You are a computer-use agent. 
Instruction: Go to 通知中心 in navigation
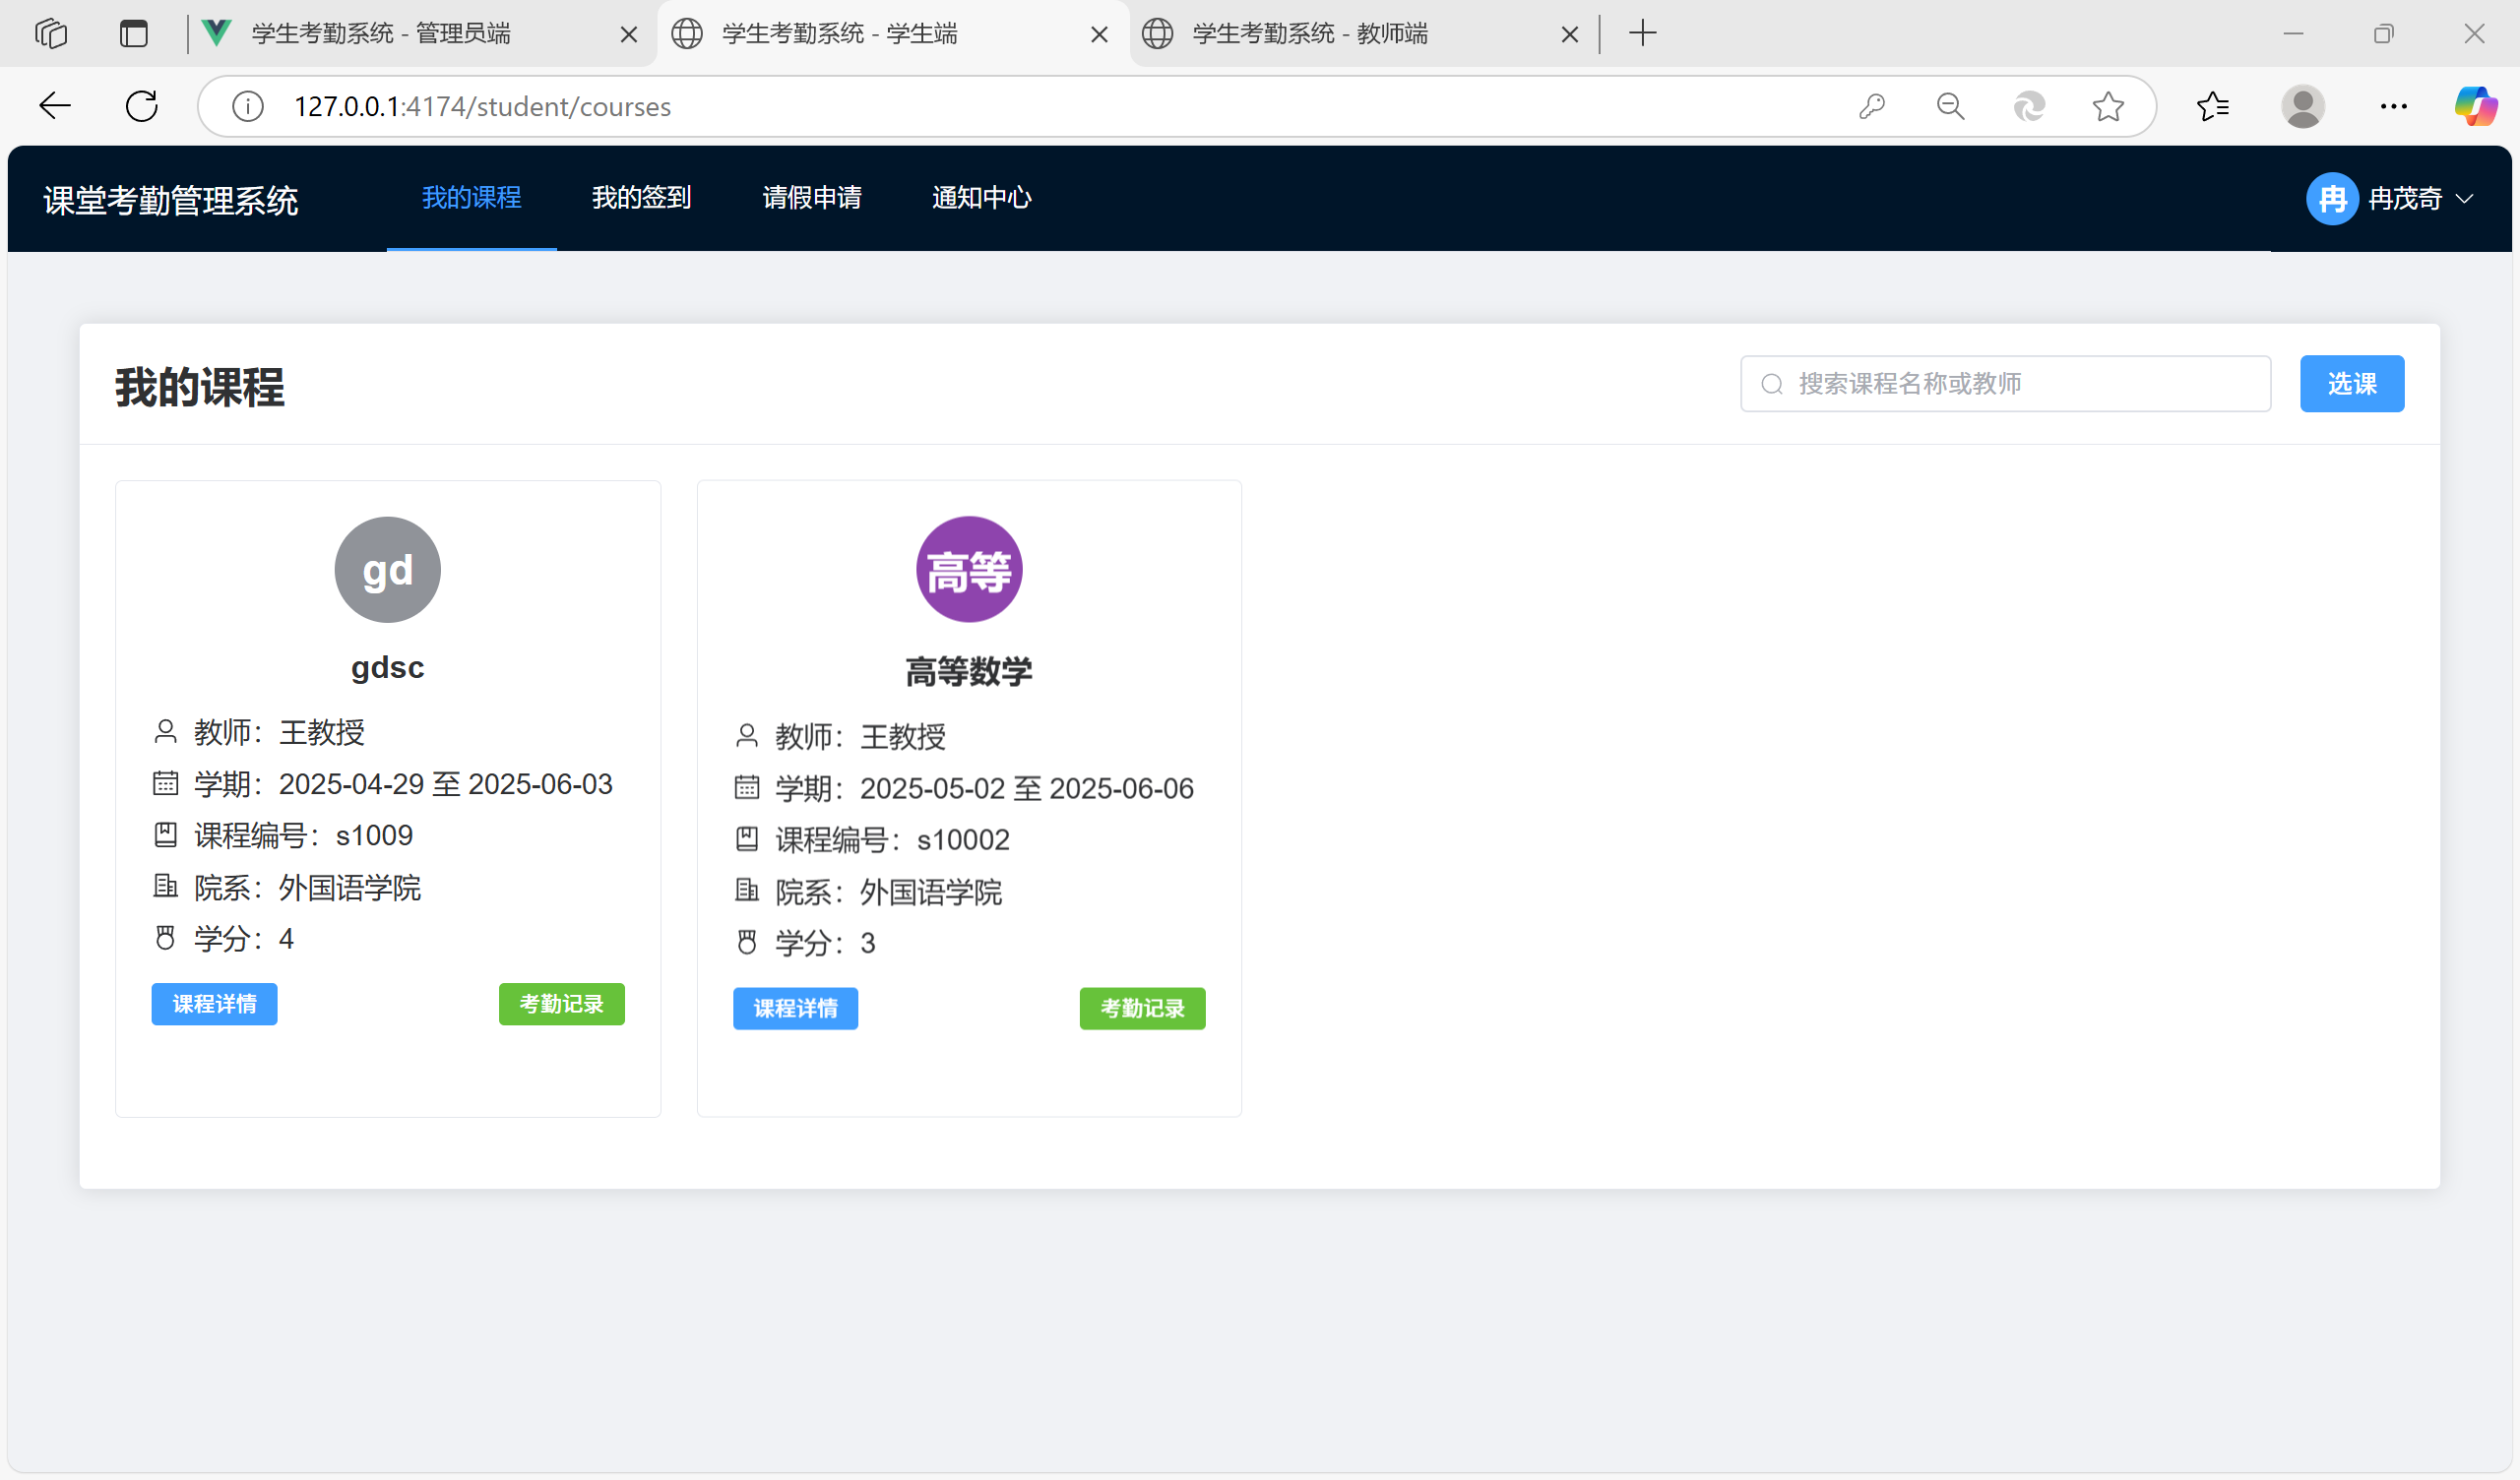[x=981, y=198]
